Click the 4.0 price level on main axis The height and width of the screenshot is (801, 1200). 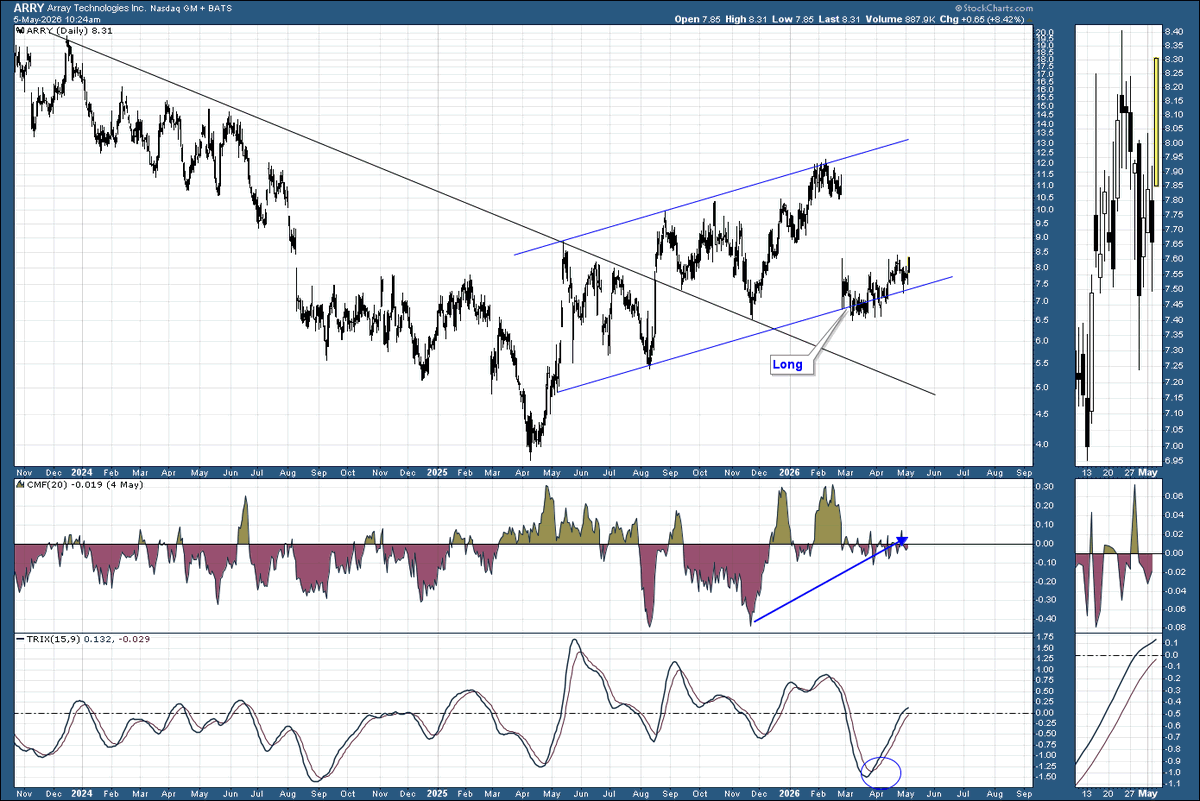tap(1043, 445)
